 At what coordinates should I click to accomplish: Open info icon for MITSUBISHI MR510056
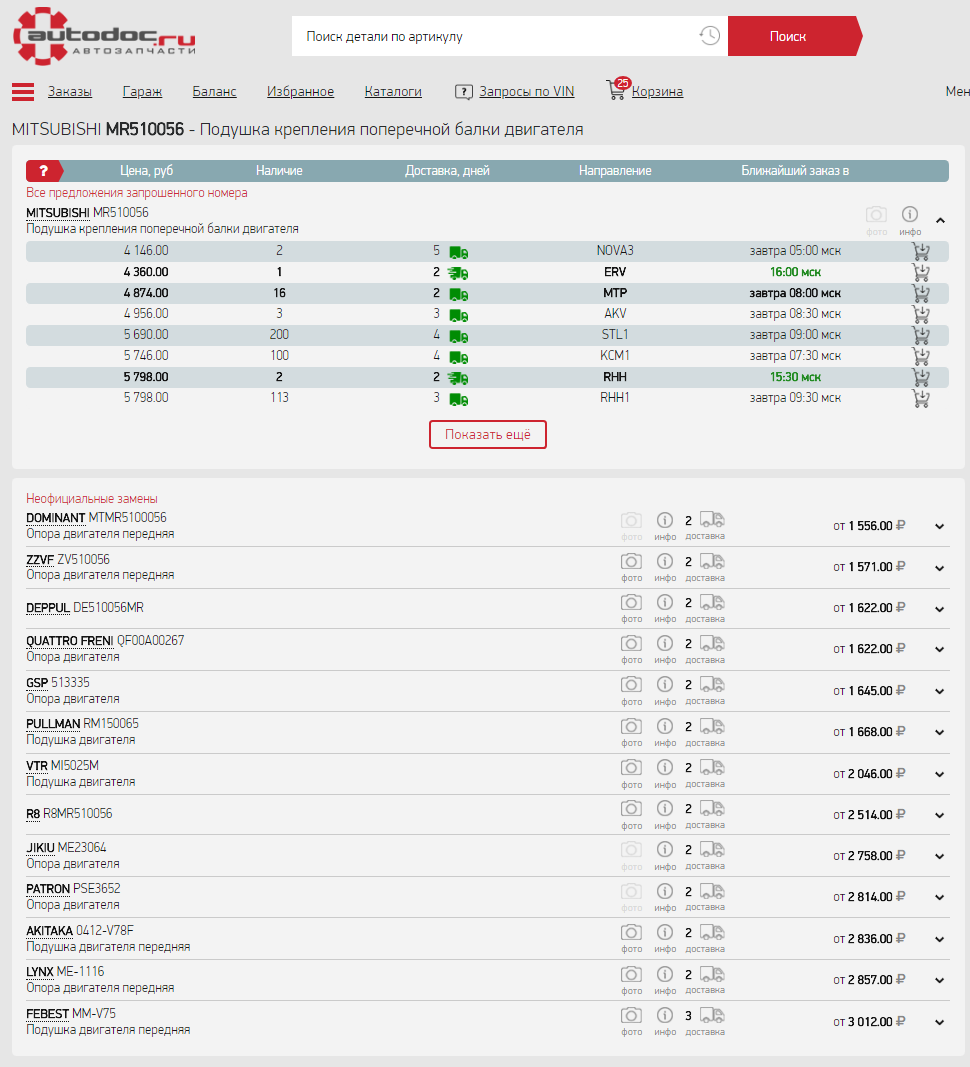(x=909, y=215)
